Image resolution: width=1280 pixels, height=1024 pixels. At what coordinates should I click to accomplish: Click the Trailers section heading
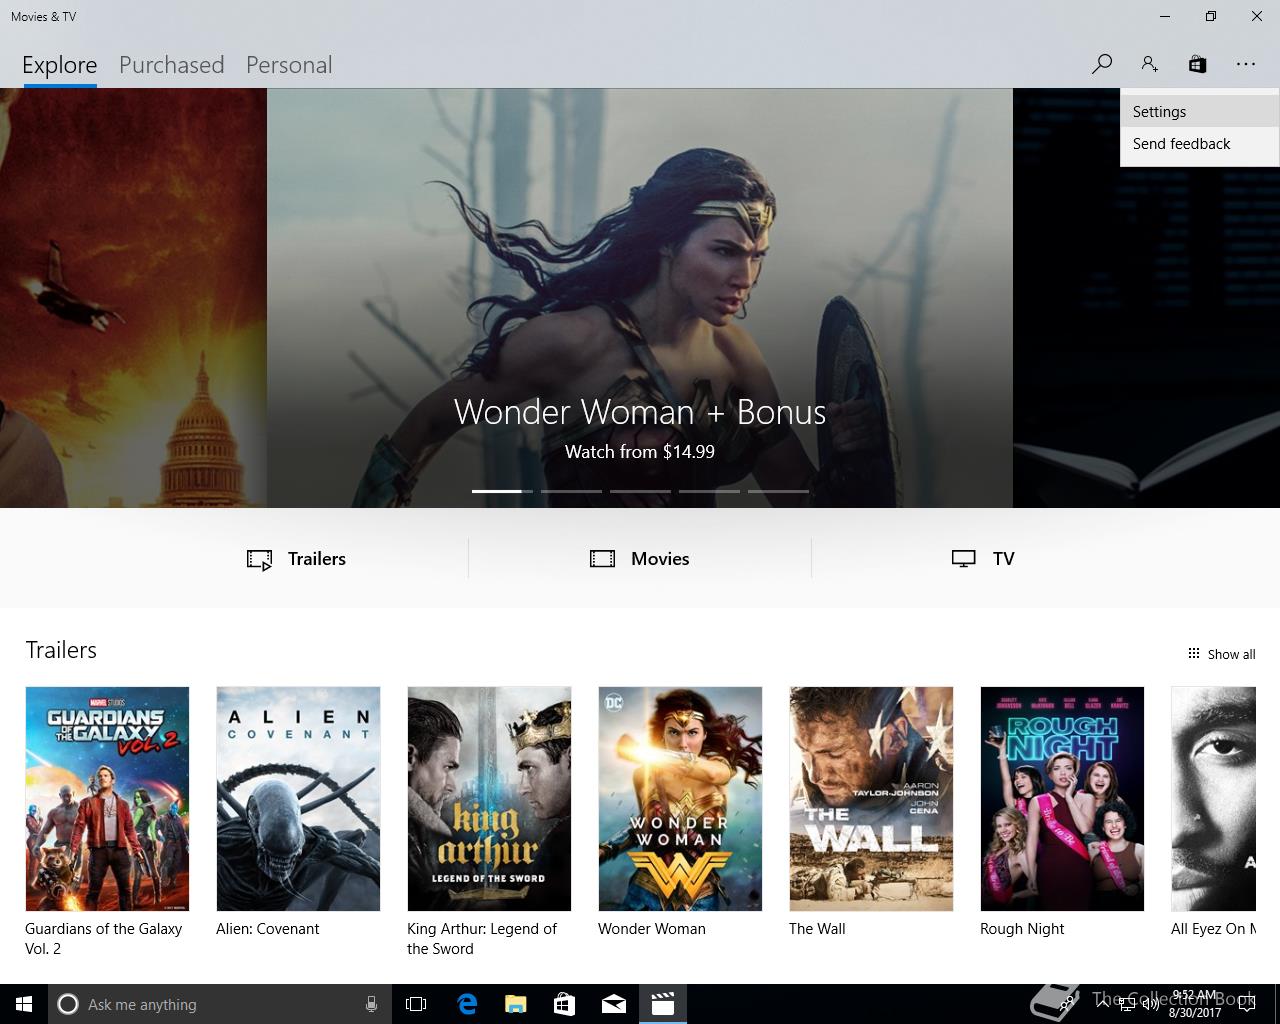(x=61, y=650)
